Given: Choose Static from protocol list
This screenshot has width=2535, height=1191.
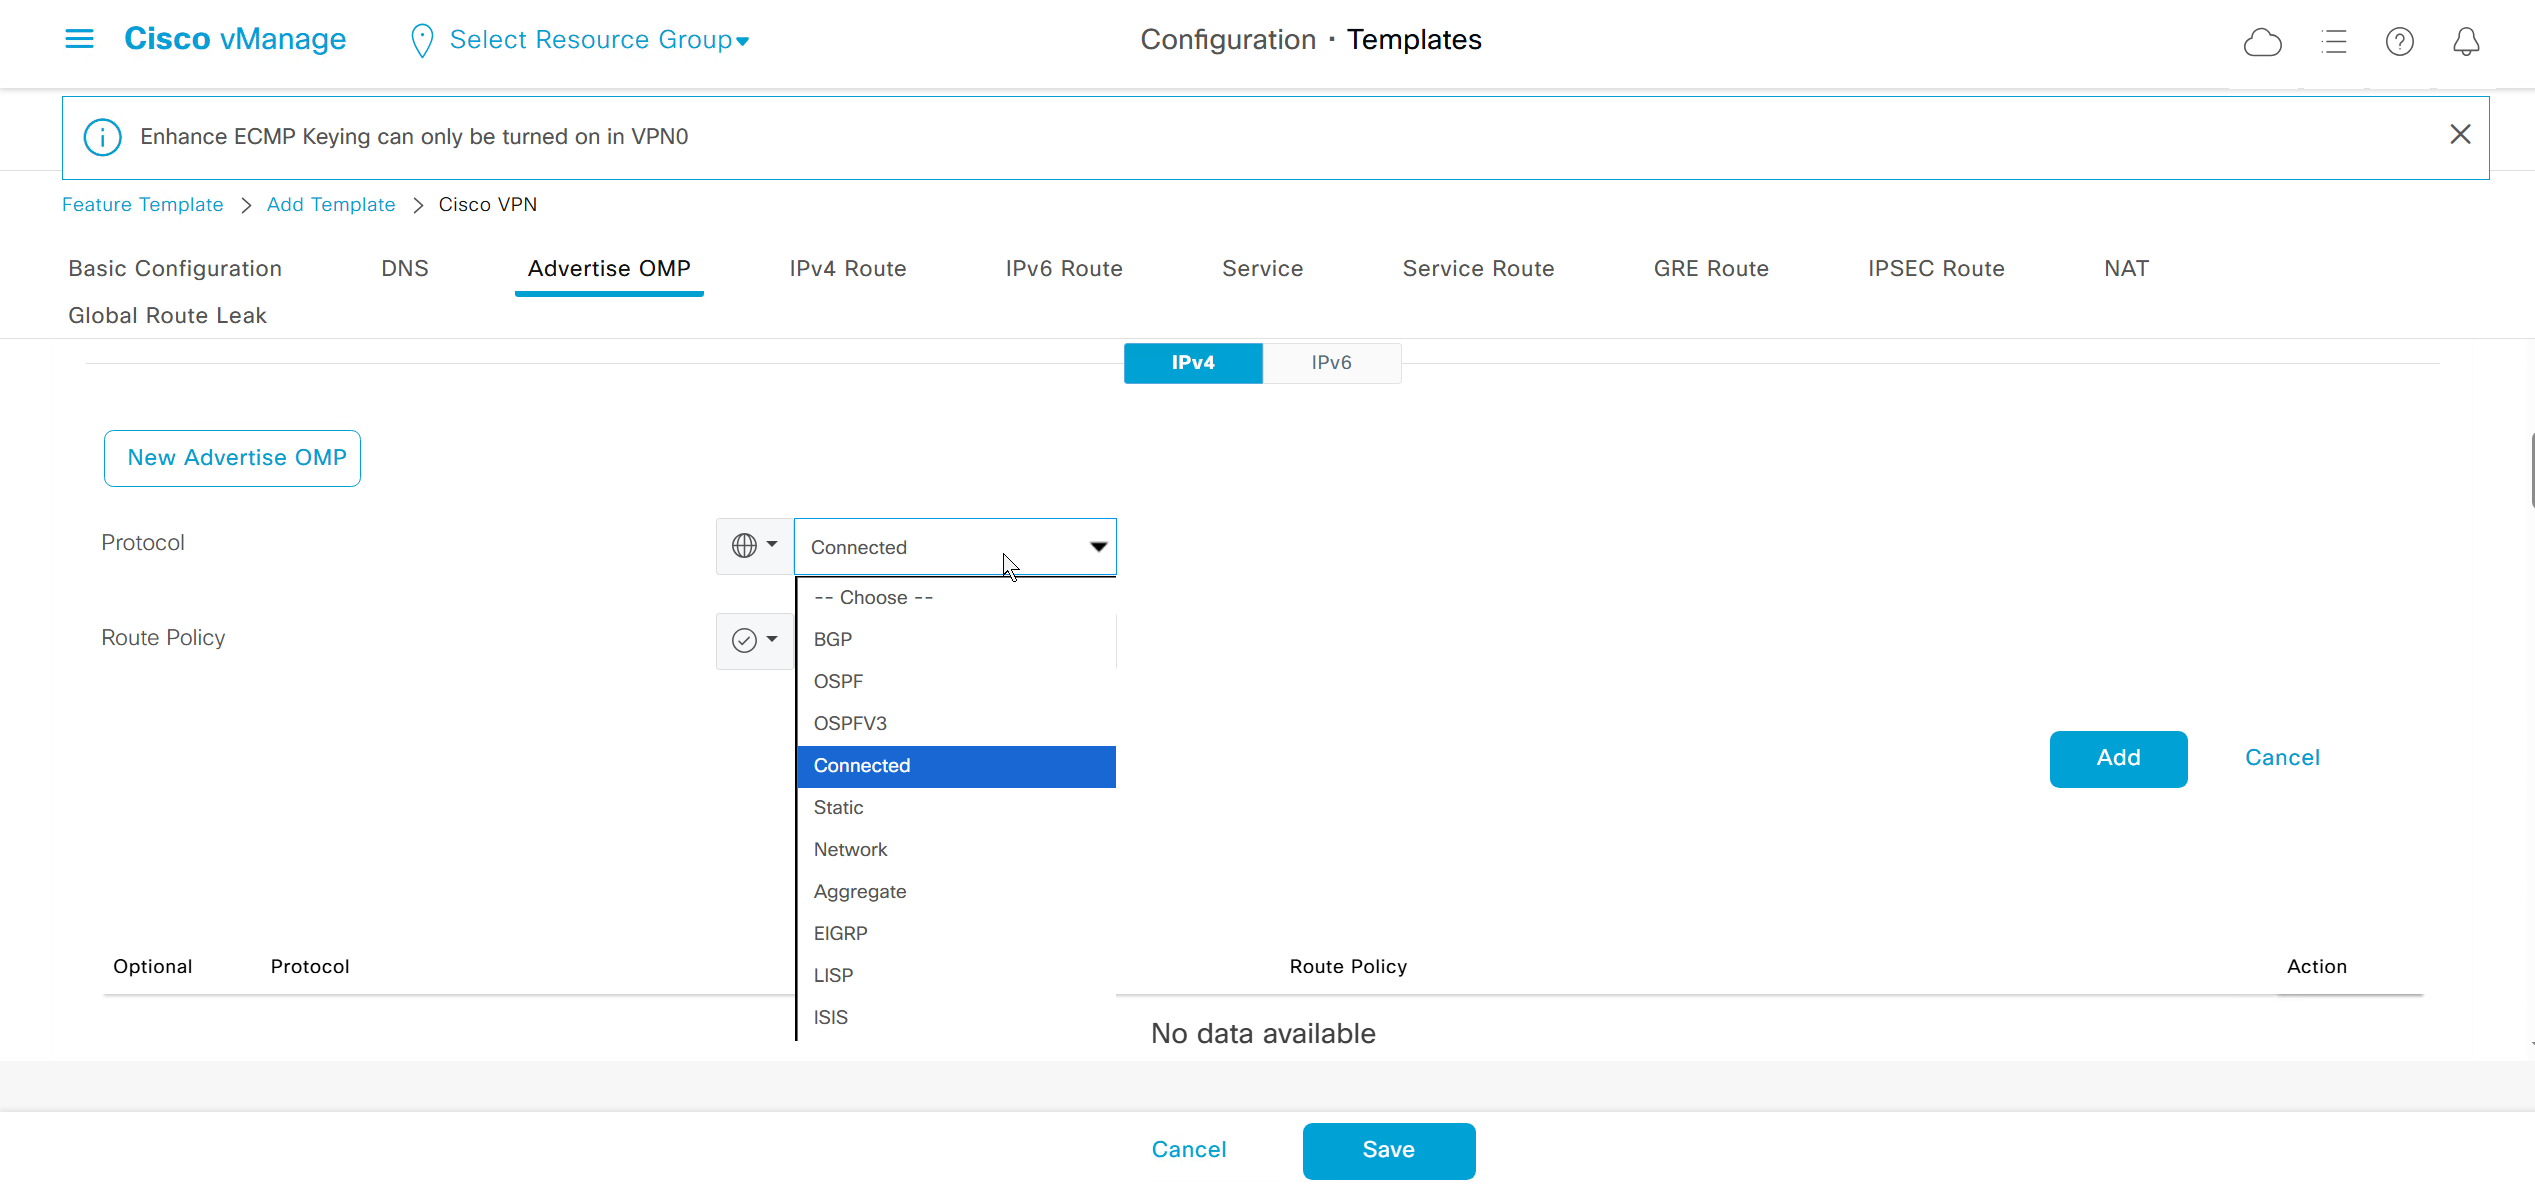Looking at the screenshot, I should click(838, 808).
